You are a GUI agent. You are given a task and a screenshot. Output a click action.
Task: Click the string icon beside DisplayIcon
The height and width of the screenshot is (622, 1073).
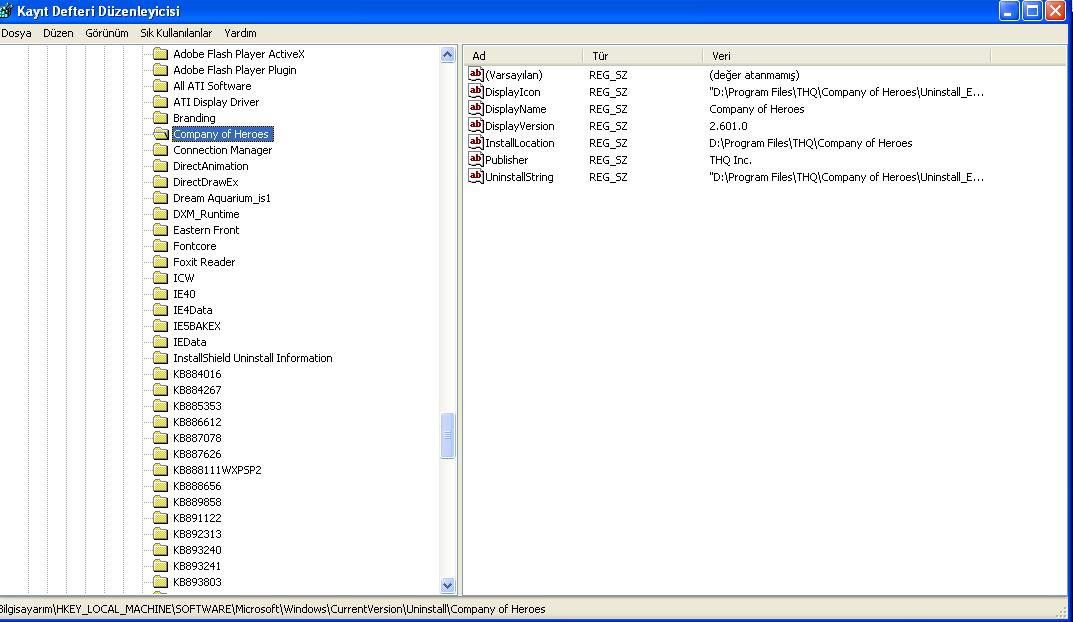(476, 91)
